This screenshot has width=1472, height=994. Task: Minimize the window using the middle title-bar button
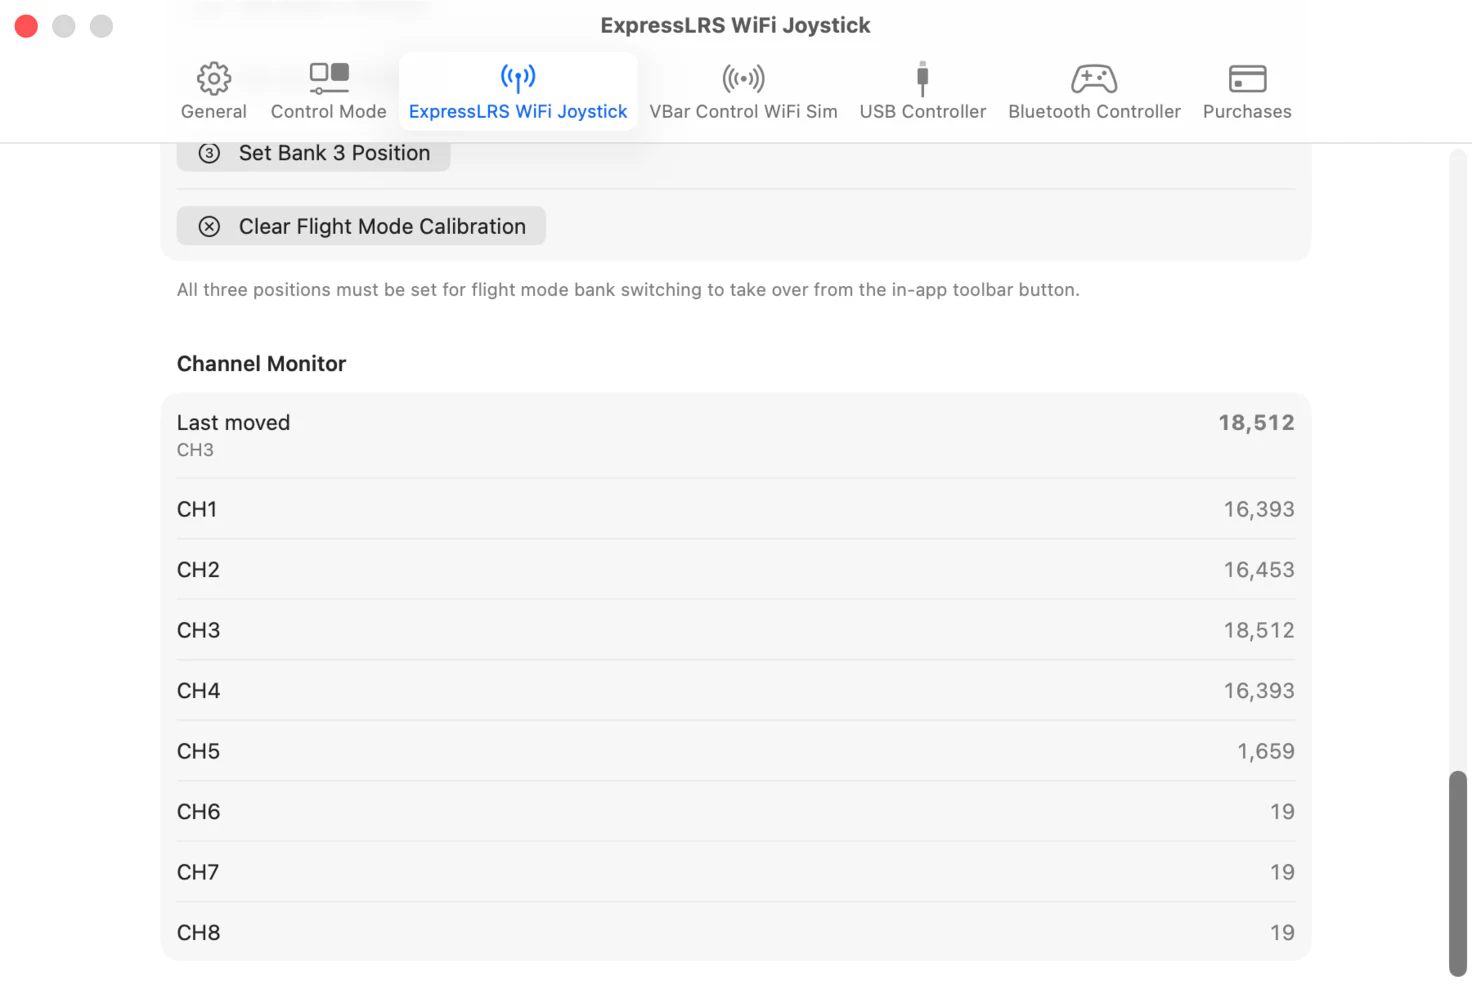[64, 26]
